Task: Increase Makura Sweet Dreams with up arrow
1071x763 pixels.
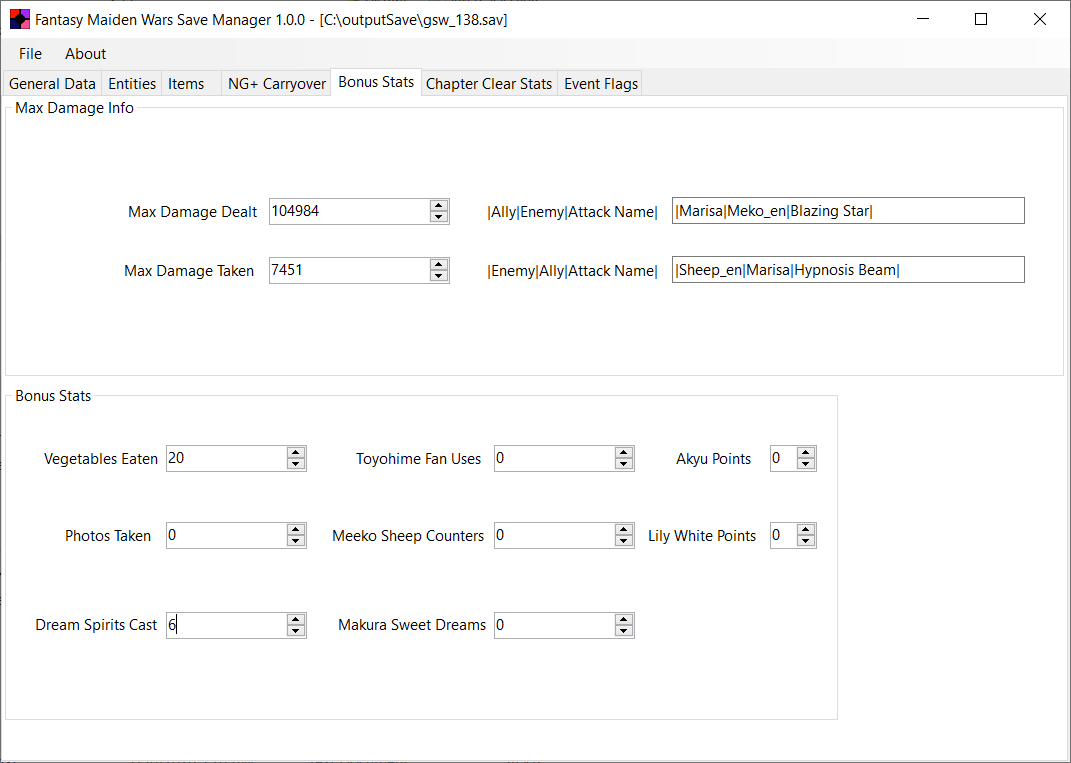Action: pyautogui.click(x=624, y=619)
